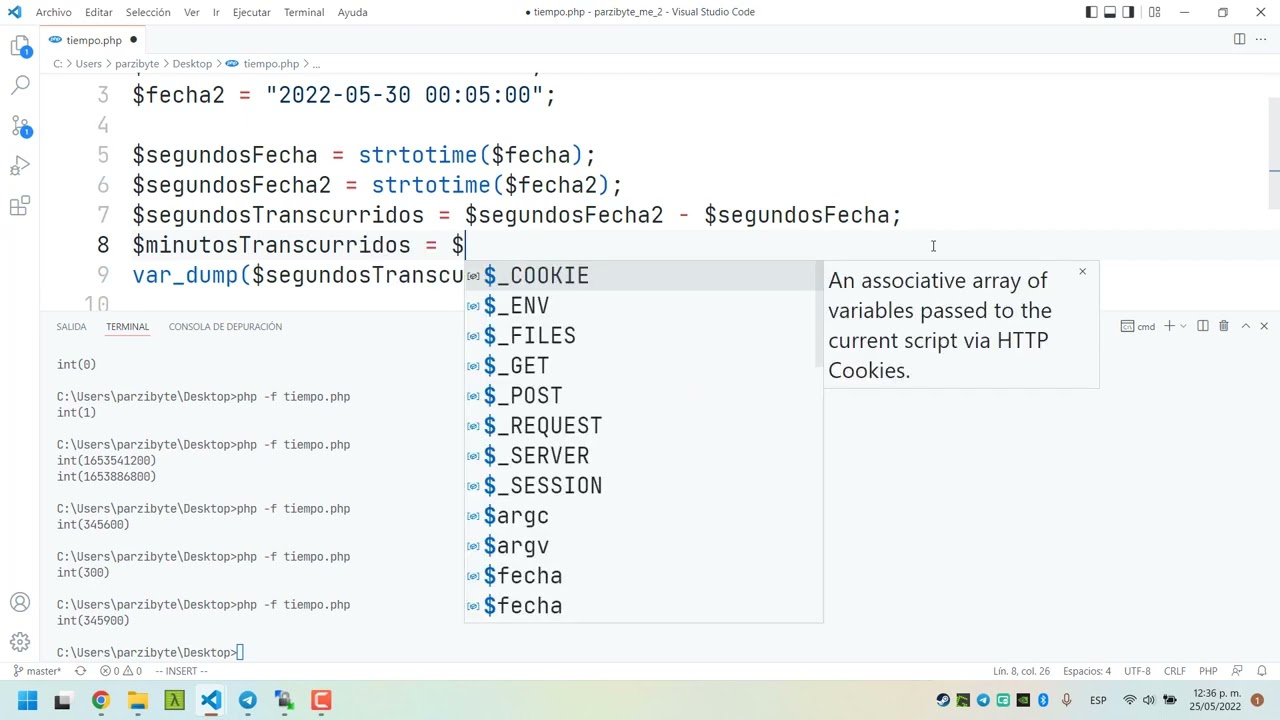The width and height of the screenshot is (1280, 720).
Task: Close the suggestion documentation popup
Action: tap(1082, 271)
